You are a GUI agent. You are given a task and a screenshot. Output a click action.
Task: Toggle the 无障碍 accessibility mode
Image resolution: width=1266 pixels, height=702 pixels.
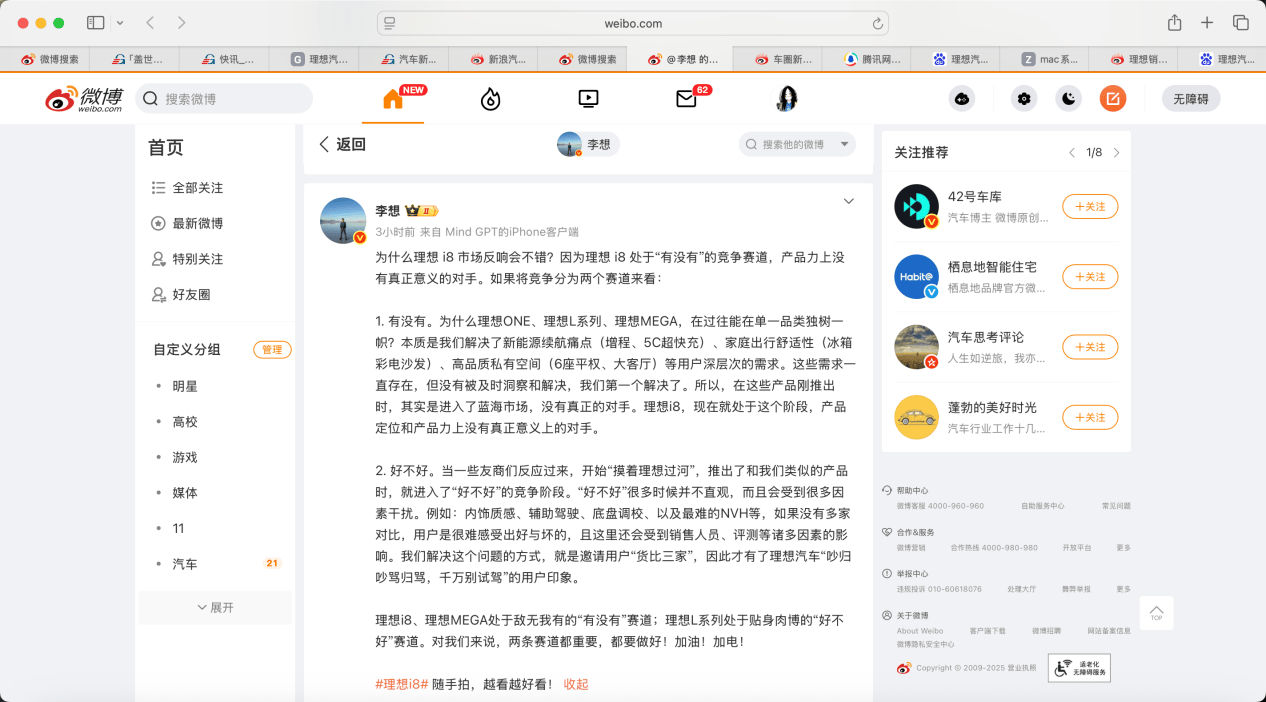click(1190, 98)
